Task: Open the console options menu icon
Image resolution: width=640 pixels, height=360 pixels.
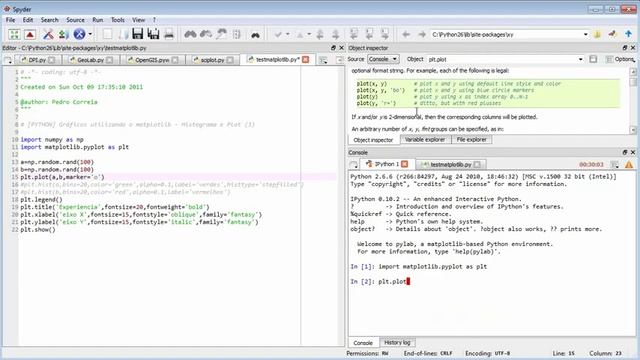Action: [614, 164]
